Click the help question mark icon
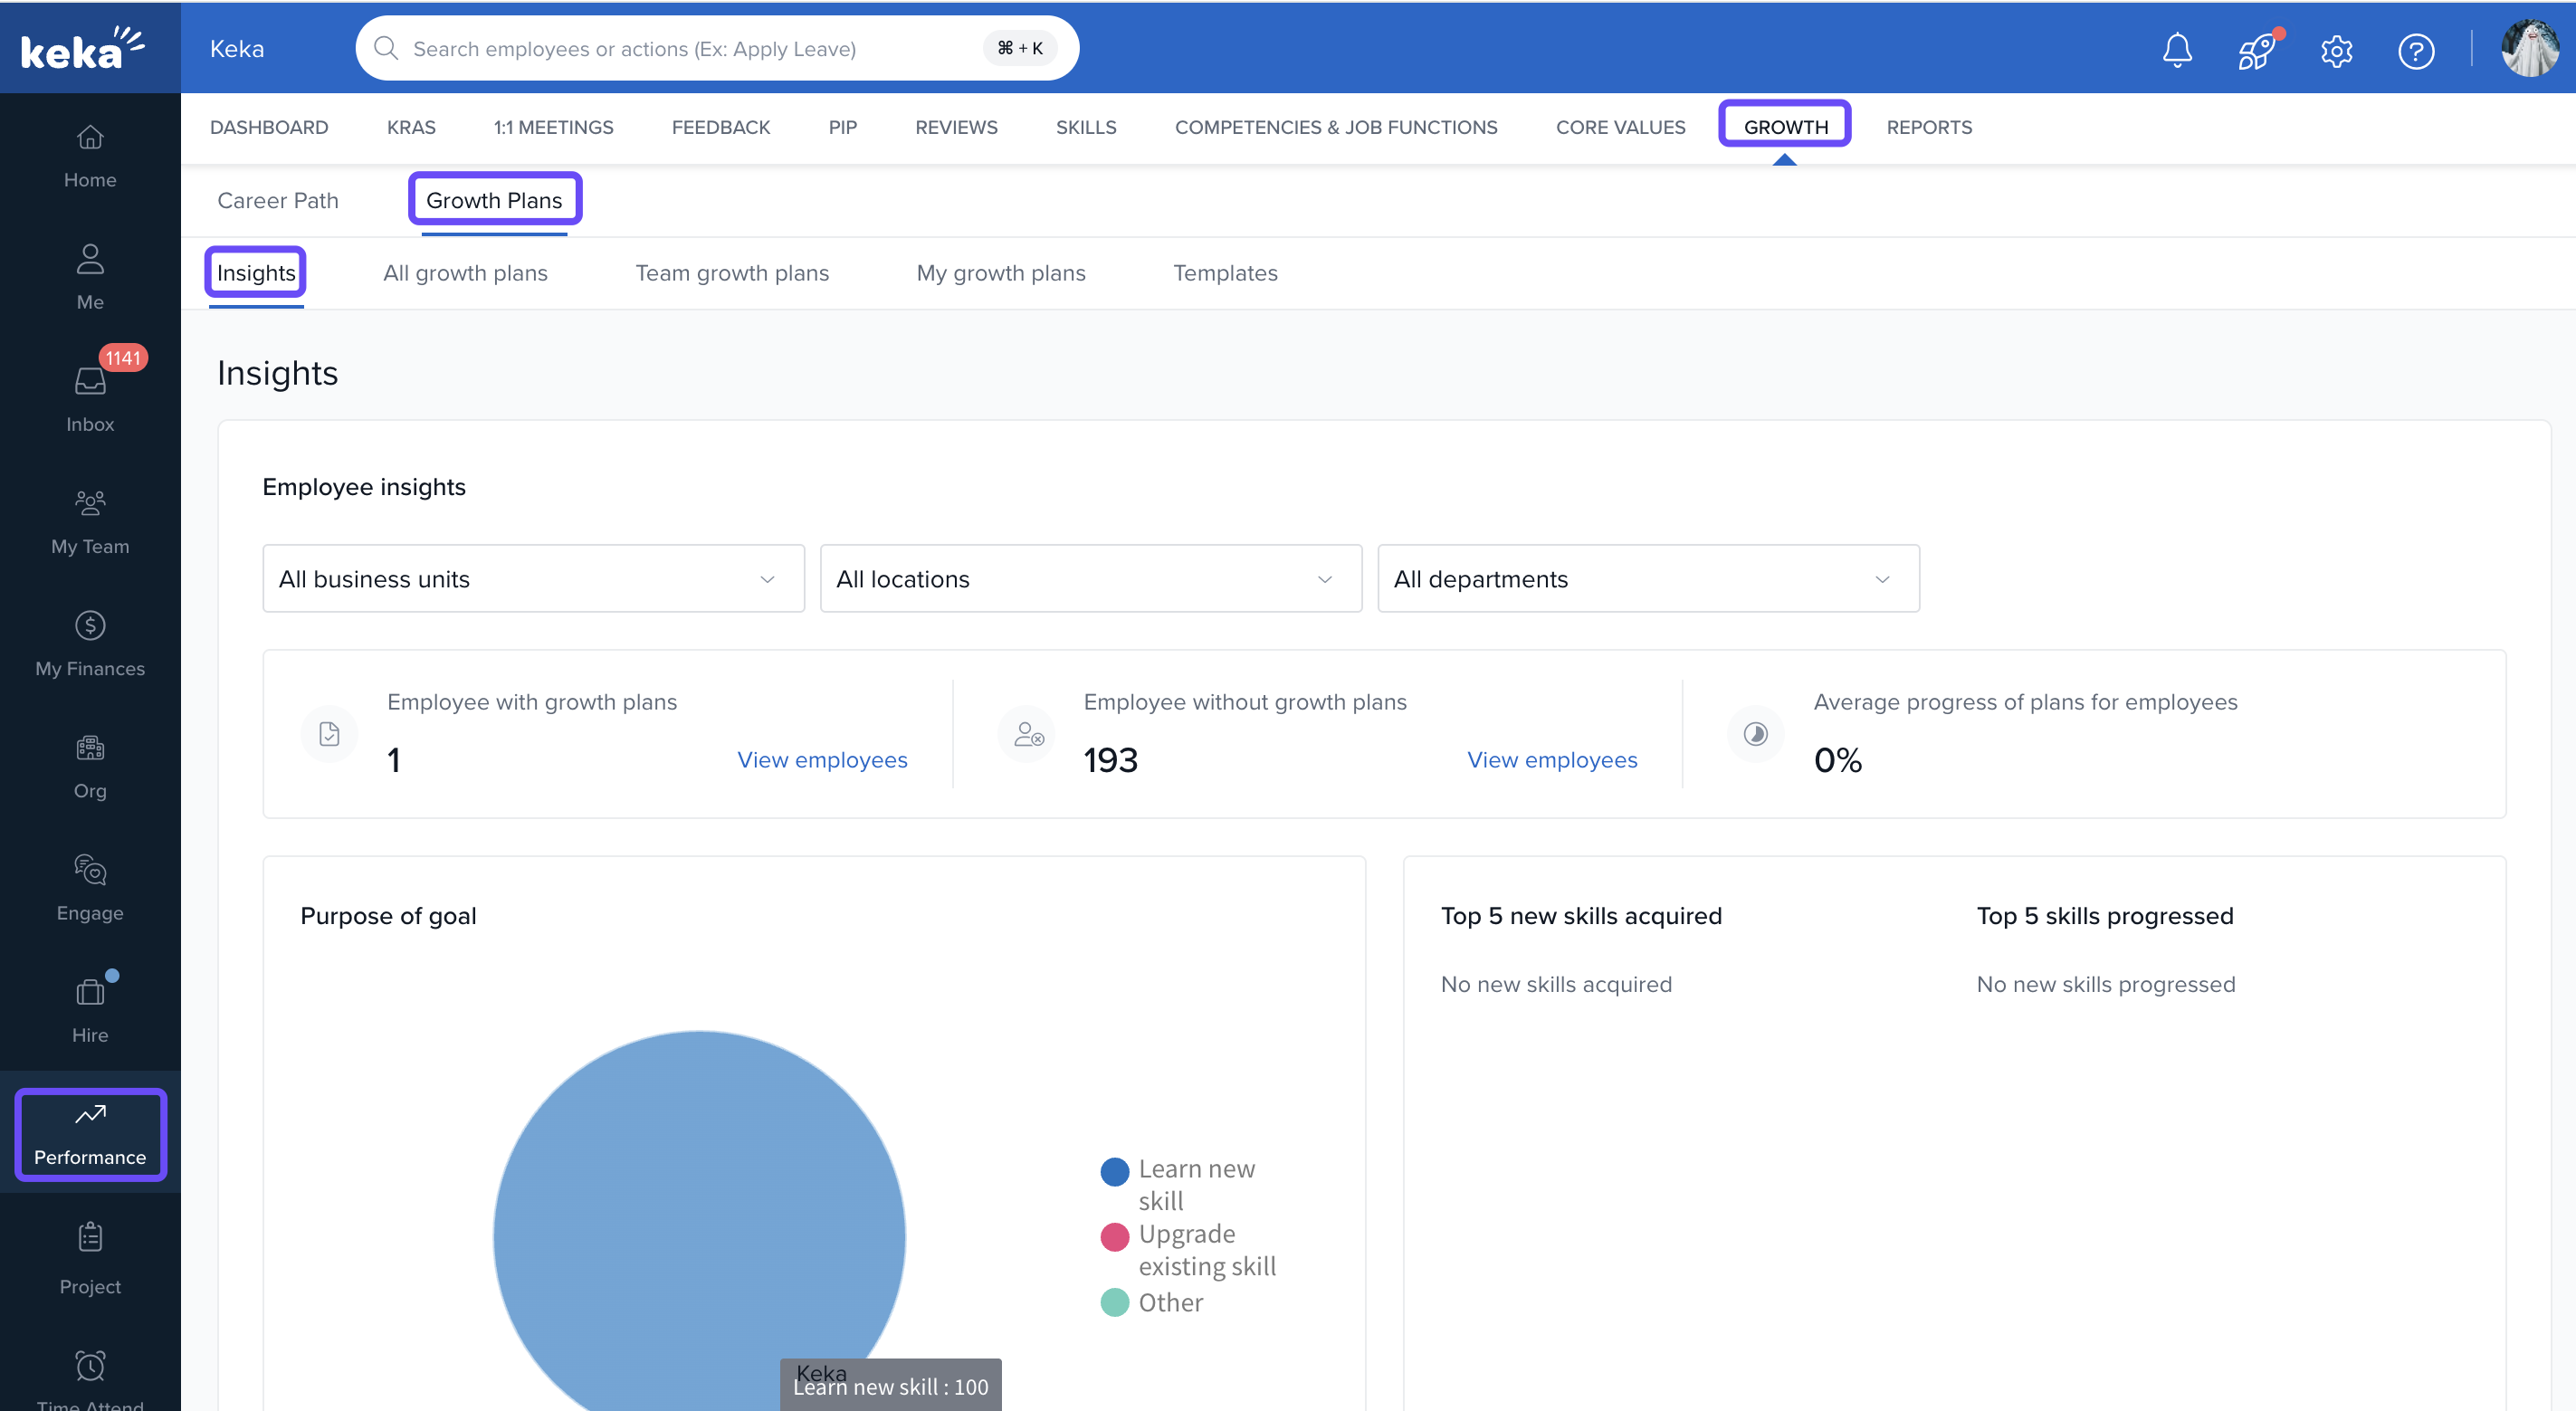Screen dimensions: 2576x1411 pyautogui.click(x=2415, y=50)
